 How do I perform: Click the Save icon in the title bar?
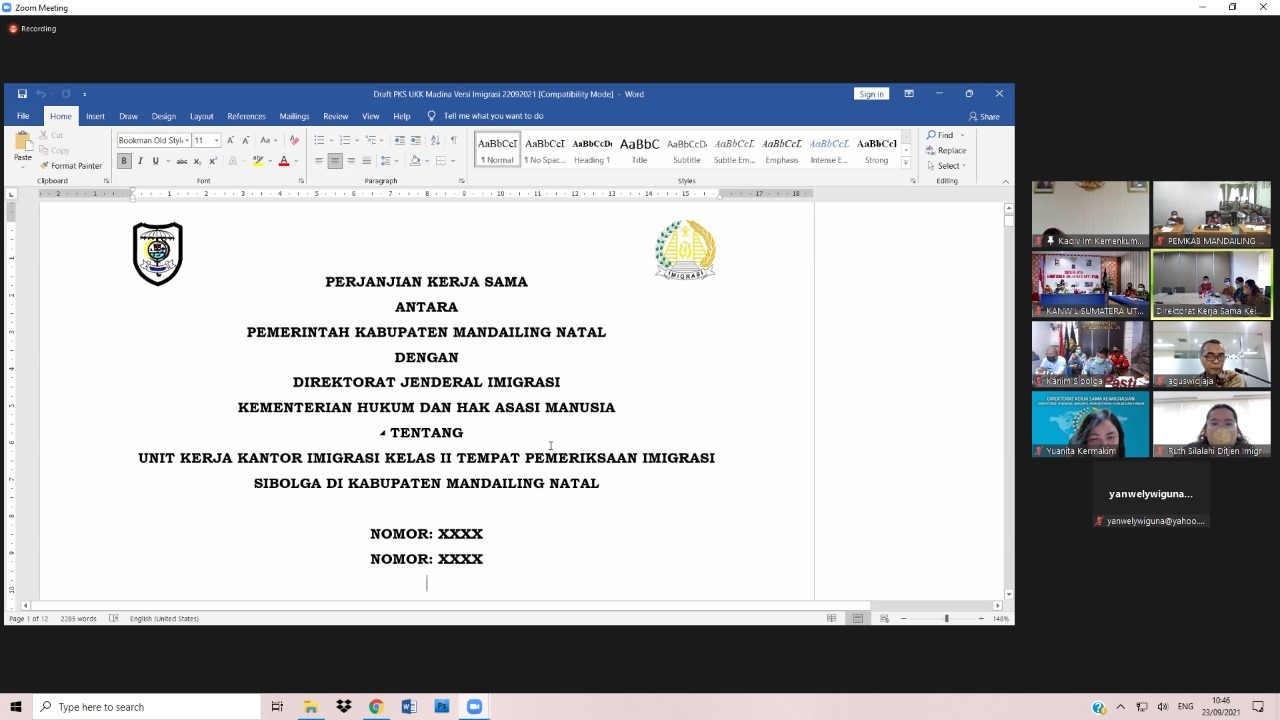click(x=22, y=94)
